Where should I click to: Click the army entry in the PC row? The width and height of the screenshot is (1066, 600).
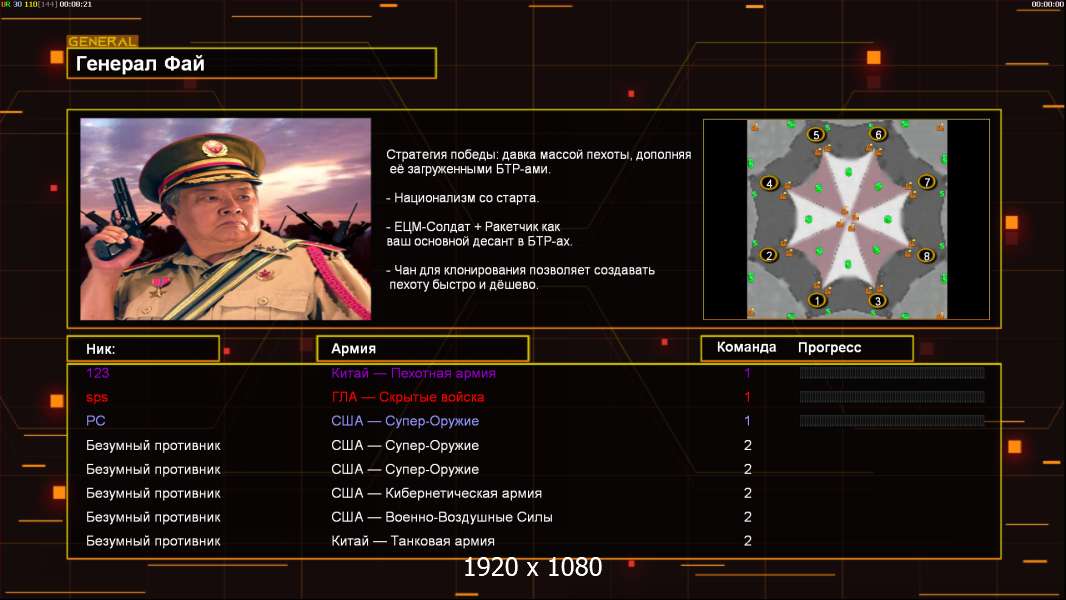(405, 421)
